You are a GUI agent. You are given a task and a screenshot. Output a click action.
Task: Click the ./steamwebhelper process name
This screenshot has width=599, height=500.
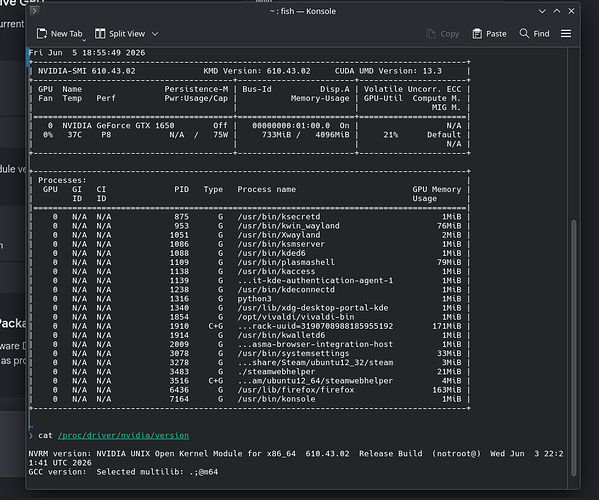pos(276,372)
